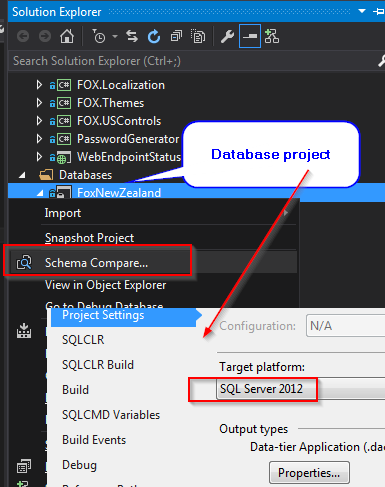385x487 pixels.
Task: Open Target platform SQL Server 2012 dropdown
Action: click(301, 389)
